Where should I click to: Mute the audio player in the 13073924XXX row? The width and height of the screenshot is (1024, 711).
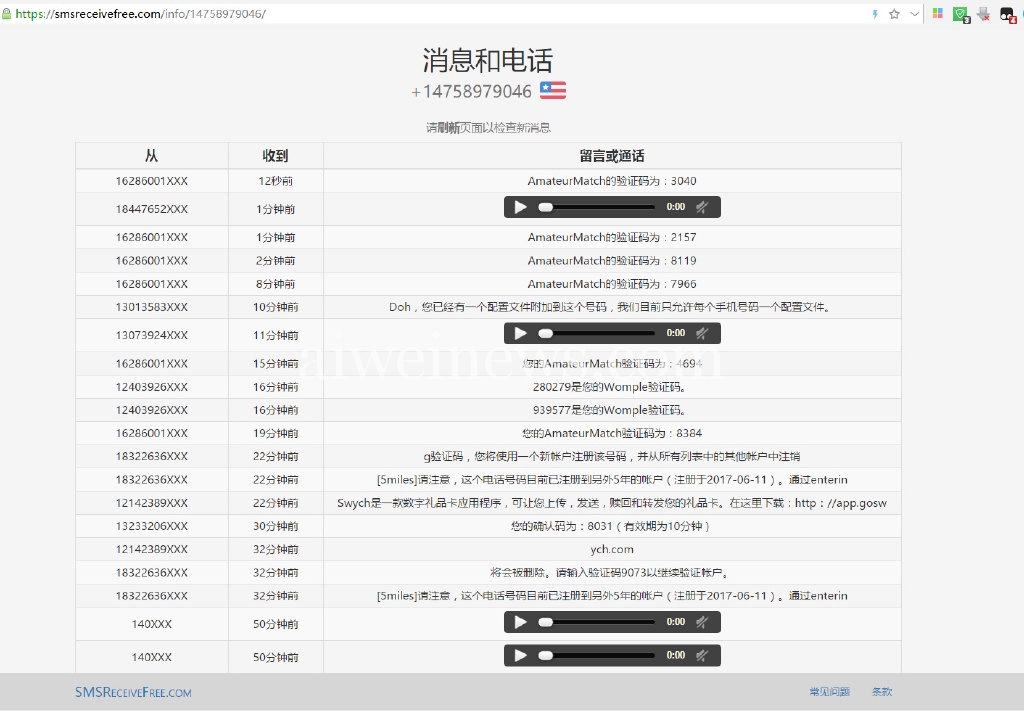702,334
